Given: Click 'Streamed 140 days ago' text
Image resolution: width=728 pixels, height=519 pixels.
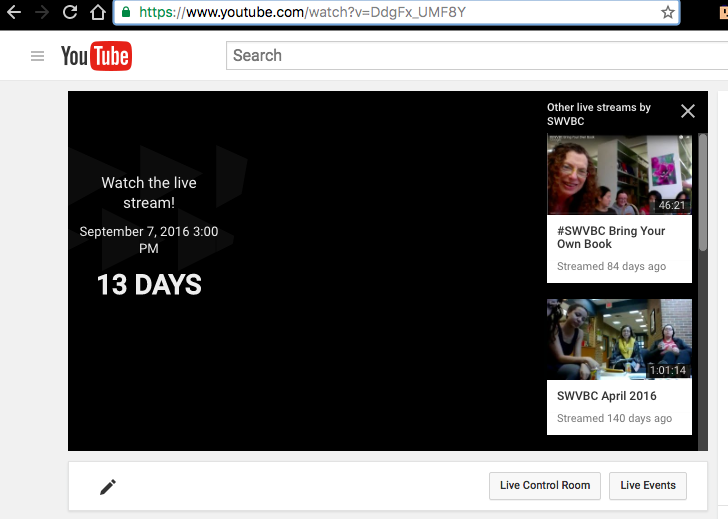Looking at the screenshot, I should click(614, 418).
